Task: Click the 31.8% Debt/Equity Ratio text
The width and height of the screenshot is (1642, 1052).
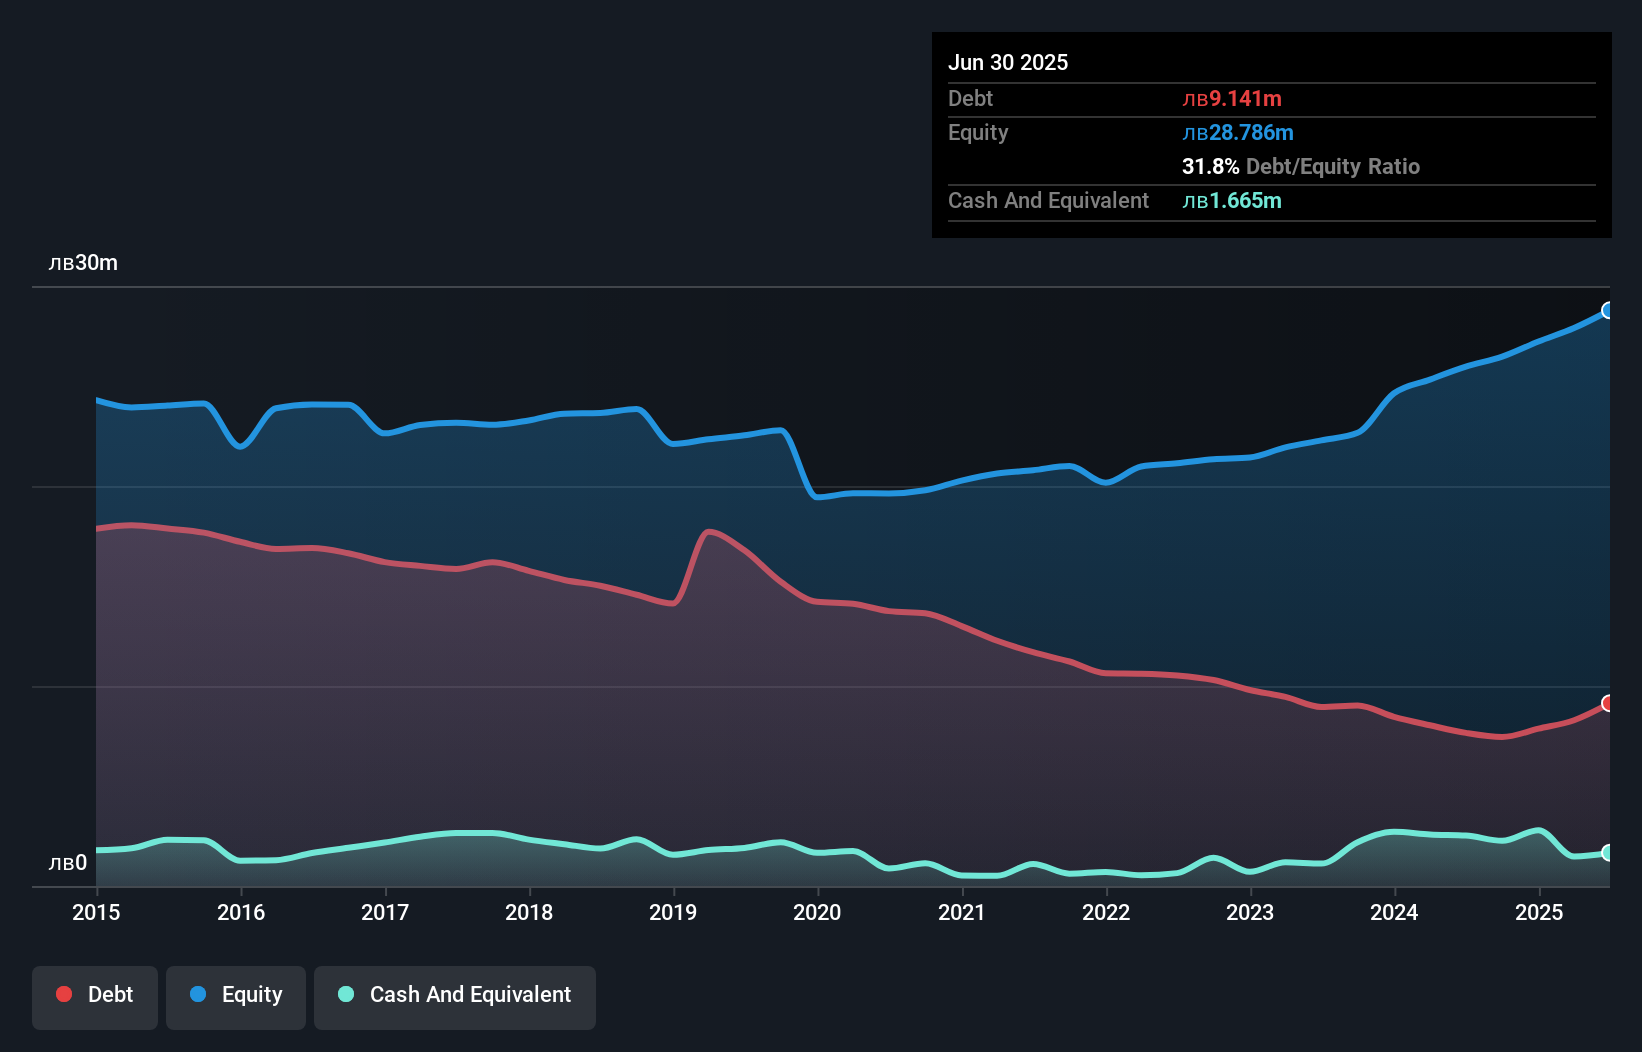Action: point(1301,167)
